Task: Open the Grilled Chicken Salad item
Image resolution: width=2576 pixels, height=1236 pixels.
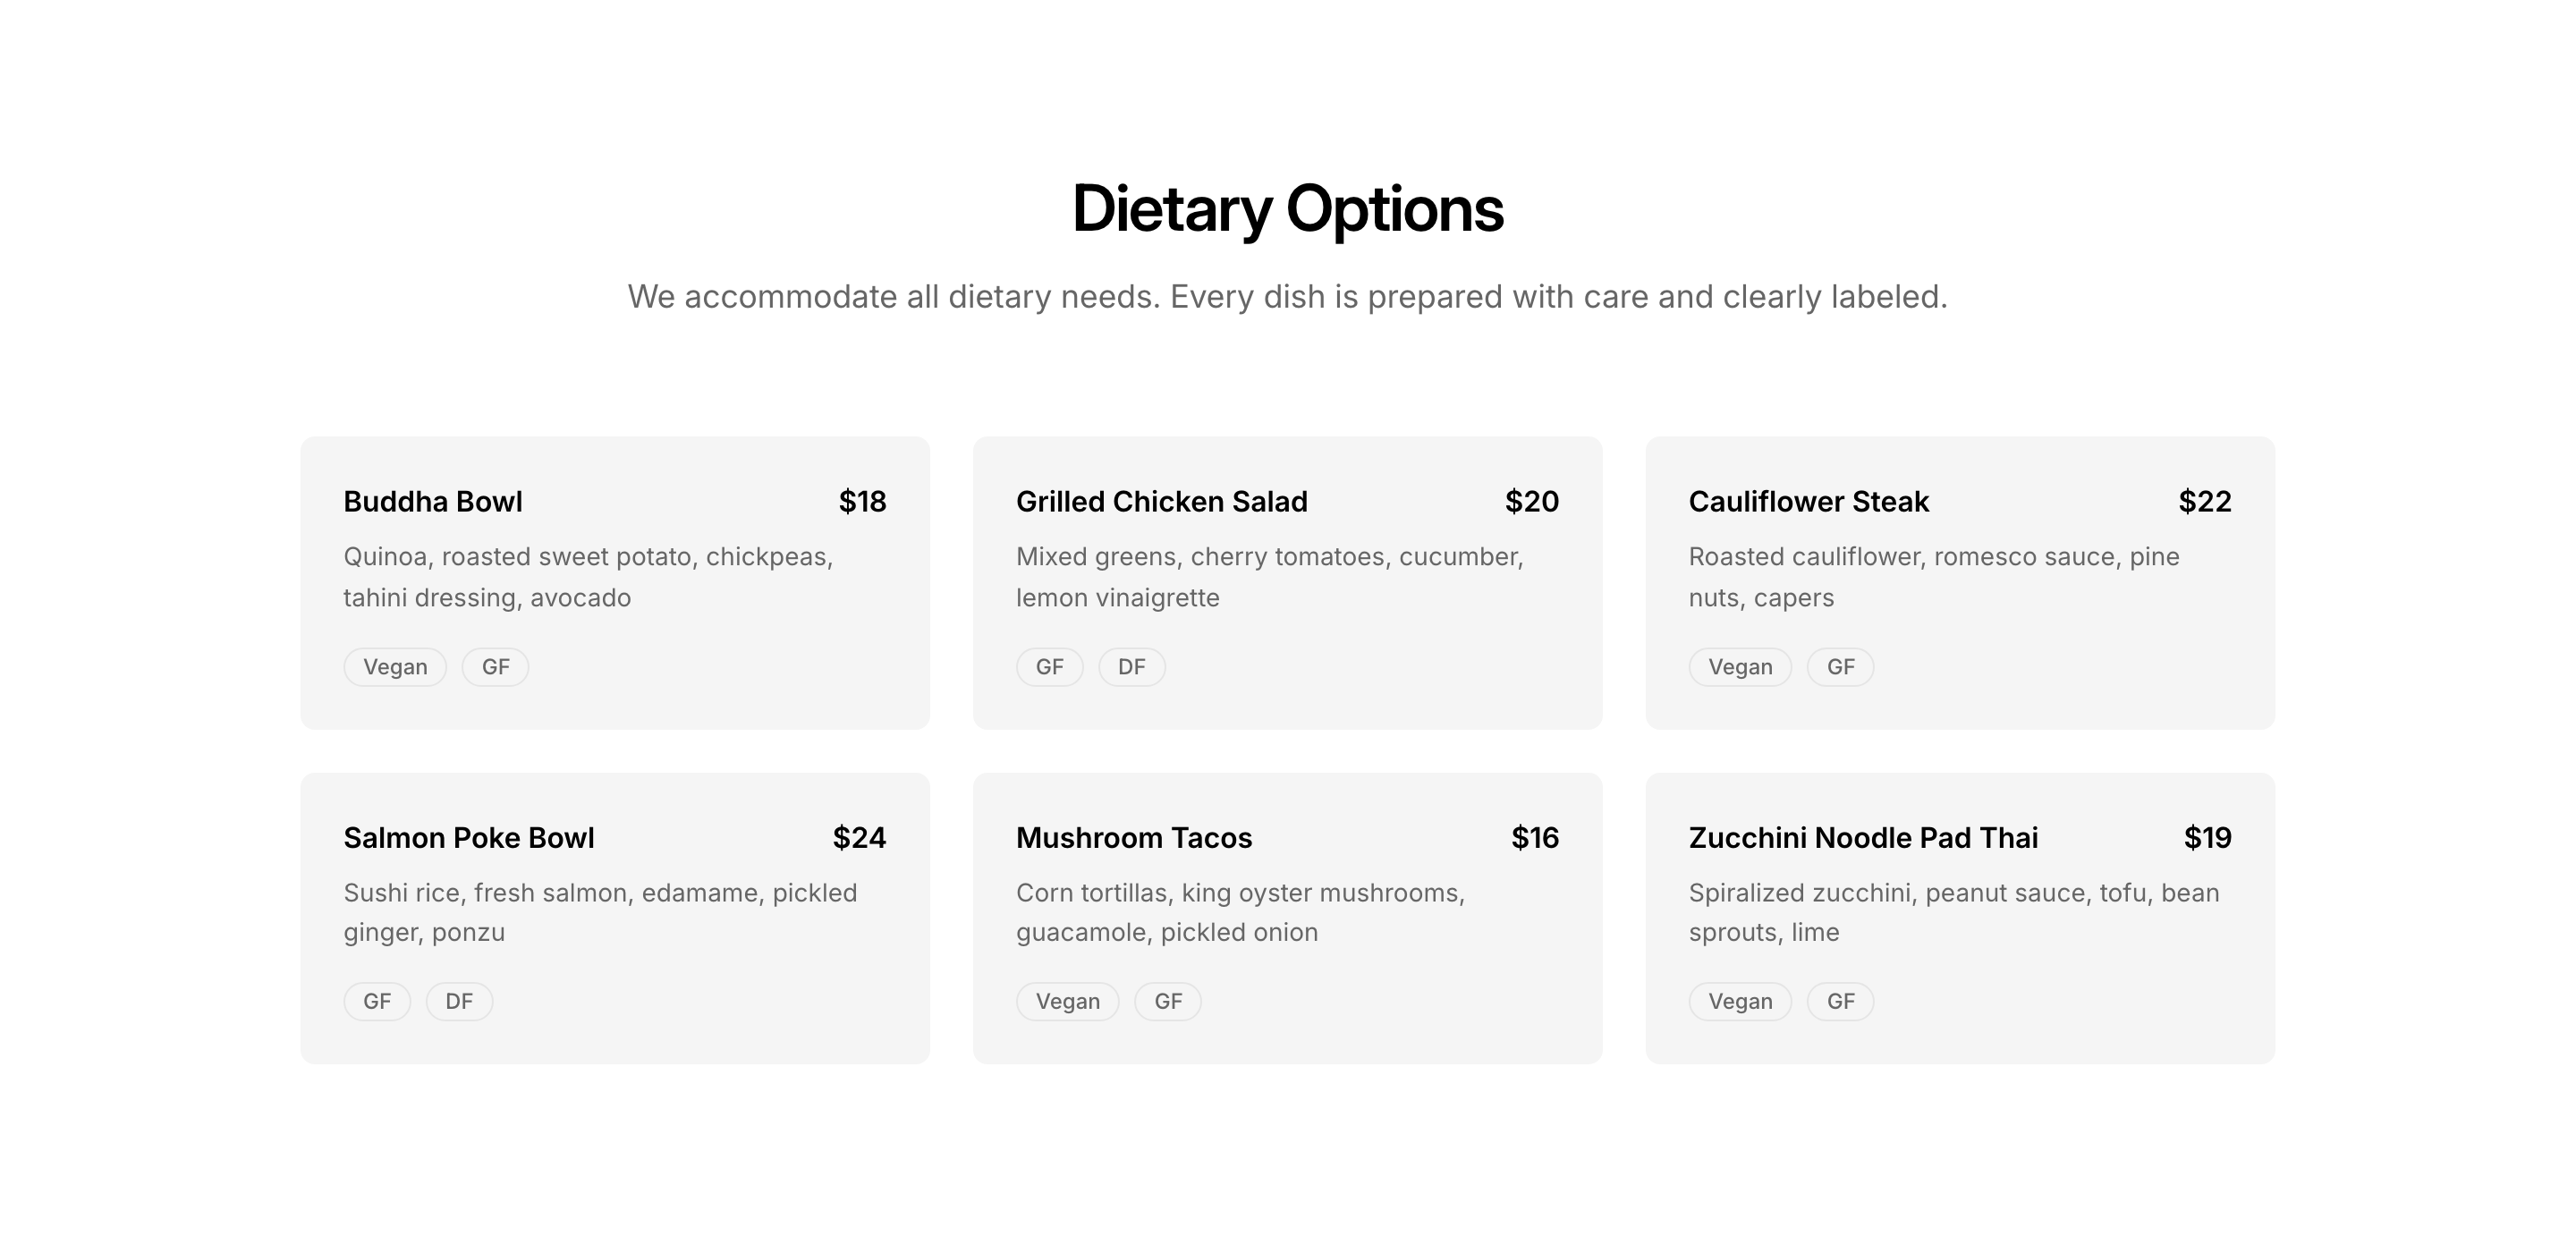Action: [1161, 501]
